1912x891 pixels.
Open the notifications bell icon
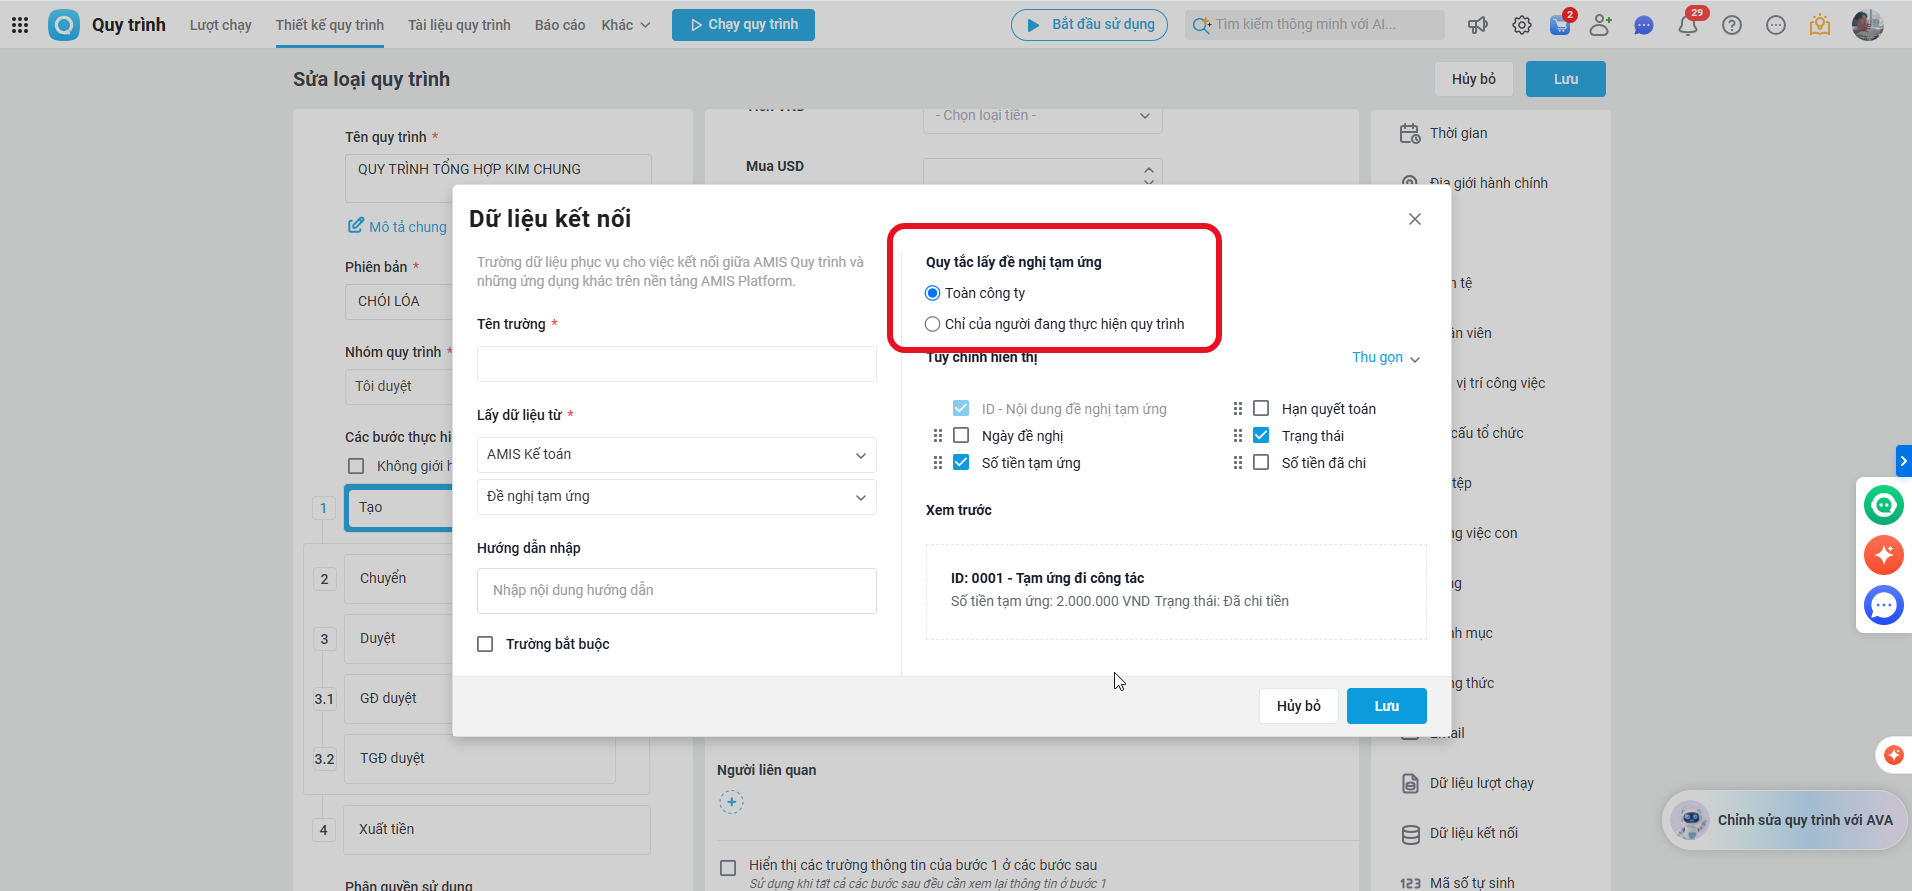click(1688, 25)
